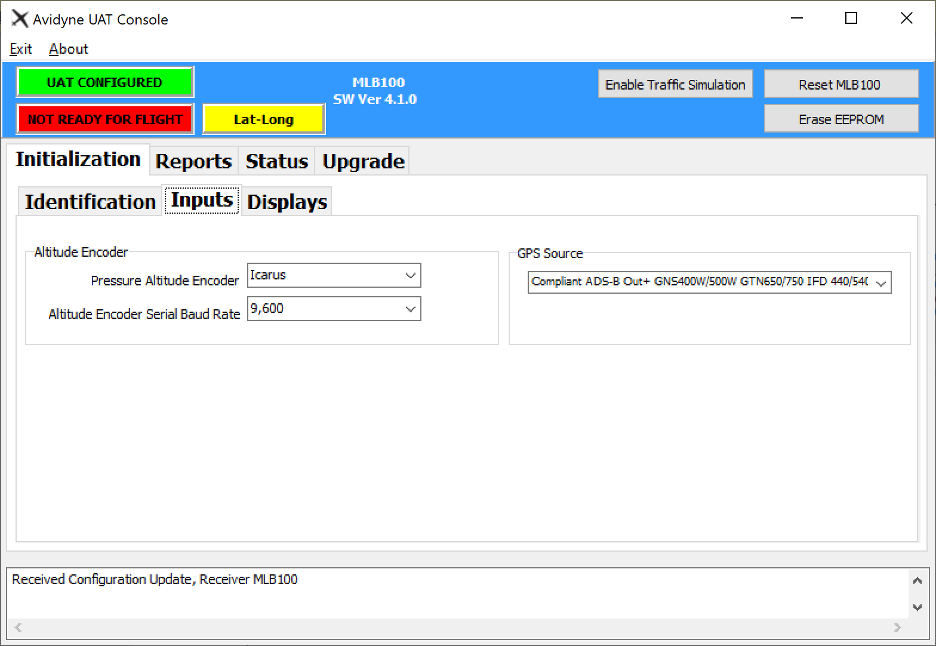Select the Inputs sub-tab
This screenshot has width=936, height=646.
pos(202,200)
